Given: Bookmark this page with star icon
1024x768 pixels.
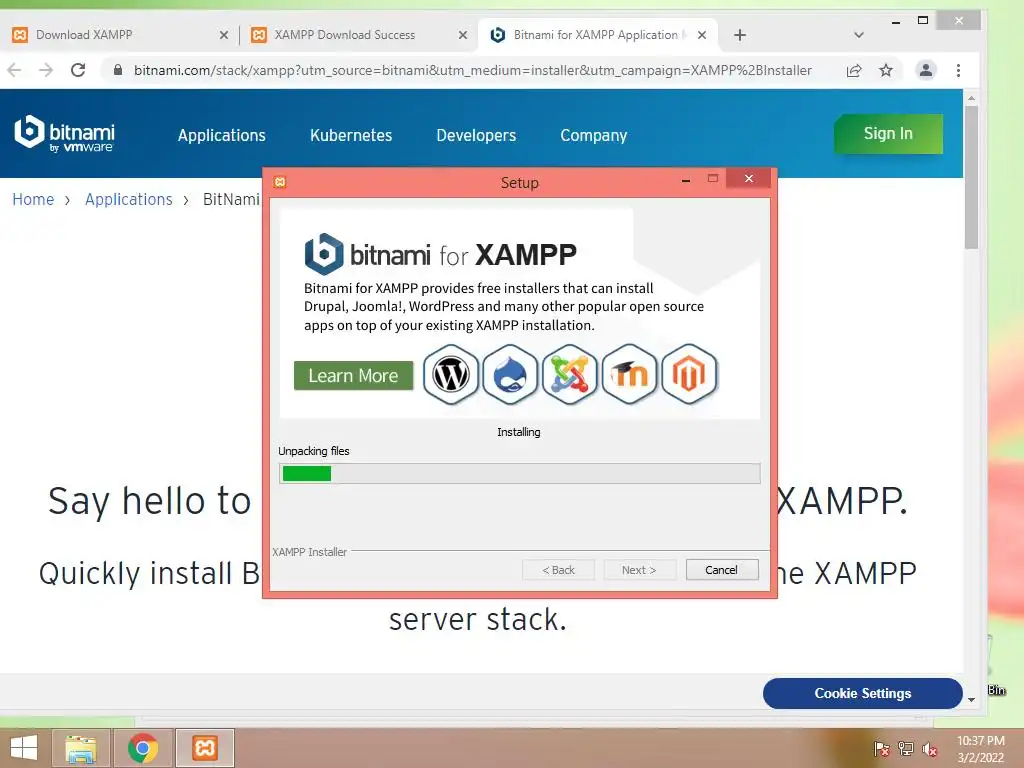Looking at the screenshot, I should tap(886, 70).
